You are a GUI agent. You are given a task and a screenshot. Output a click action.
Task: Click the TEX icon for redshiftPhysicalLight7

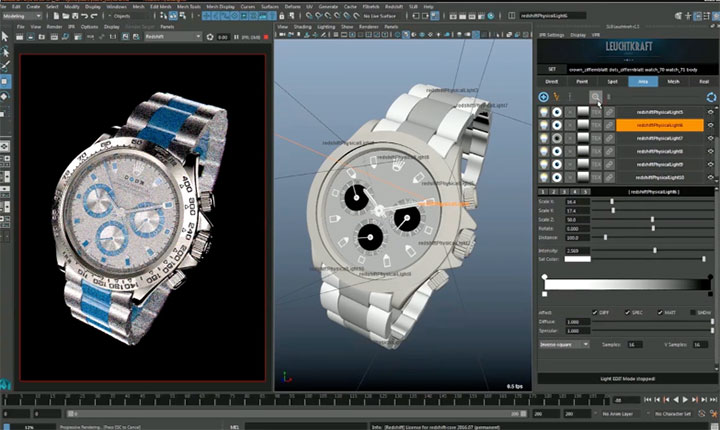click(596, 138)
